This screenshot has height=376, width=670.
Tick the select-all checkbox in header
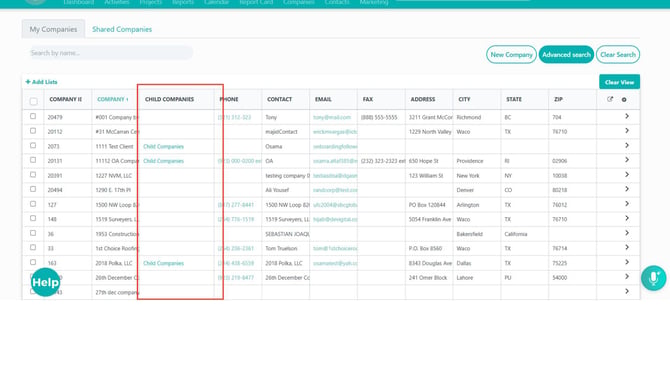coord(33,101)
